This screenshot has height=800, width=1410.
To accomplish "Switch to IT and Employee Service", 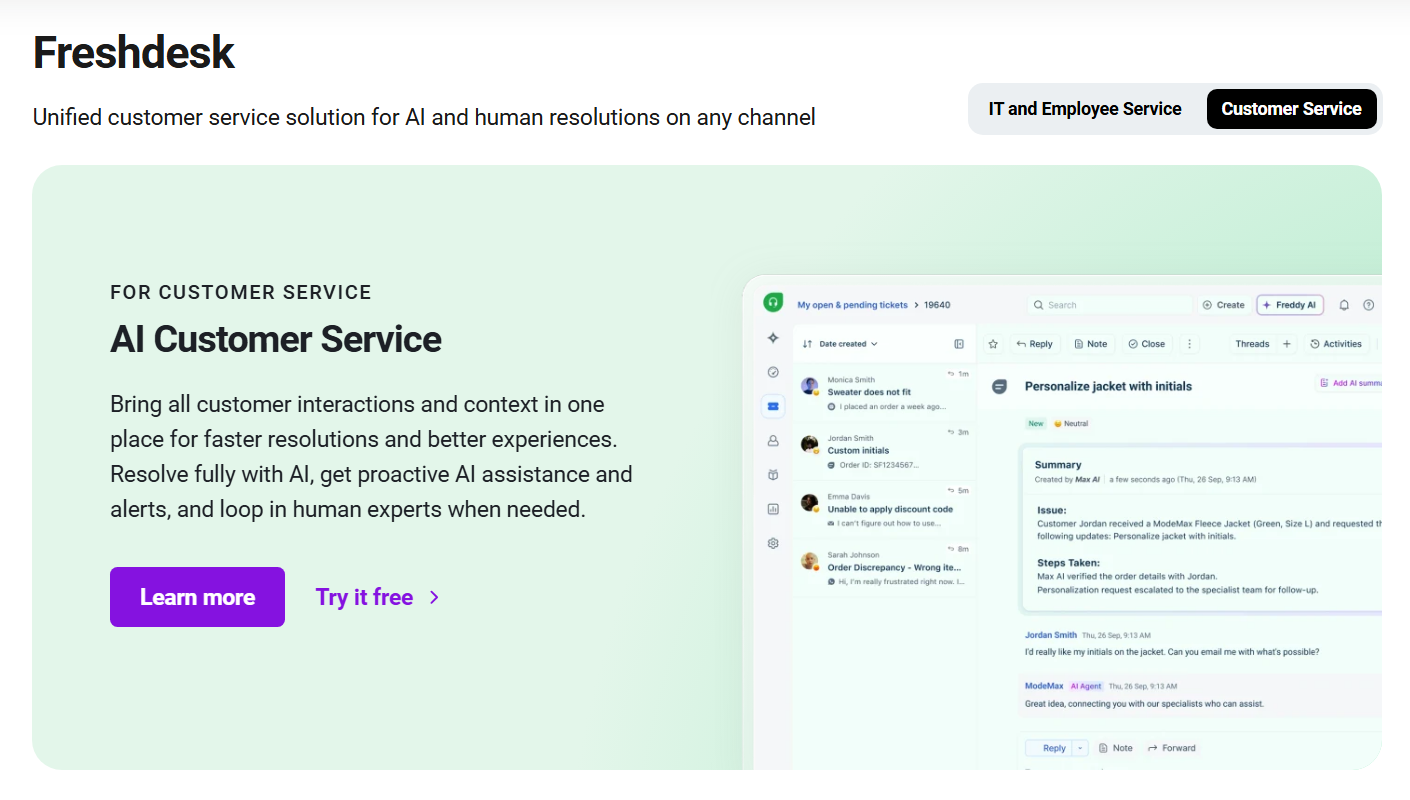I will coord(1085,109).
